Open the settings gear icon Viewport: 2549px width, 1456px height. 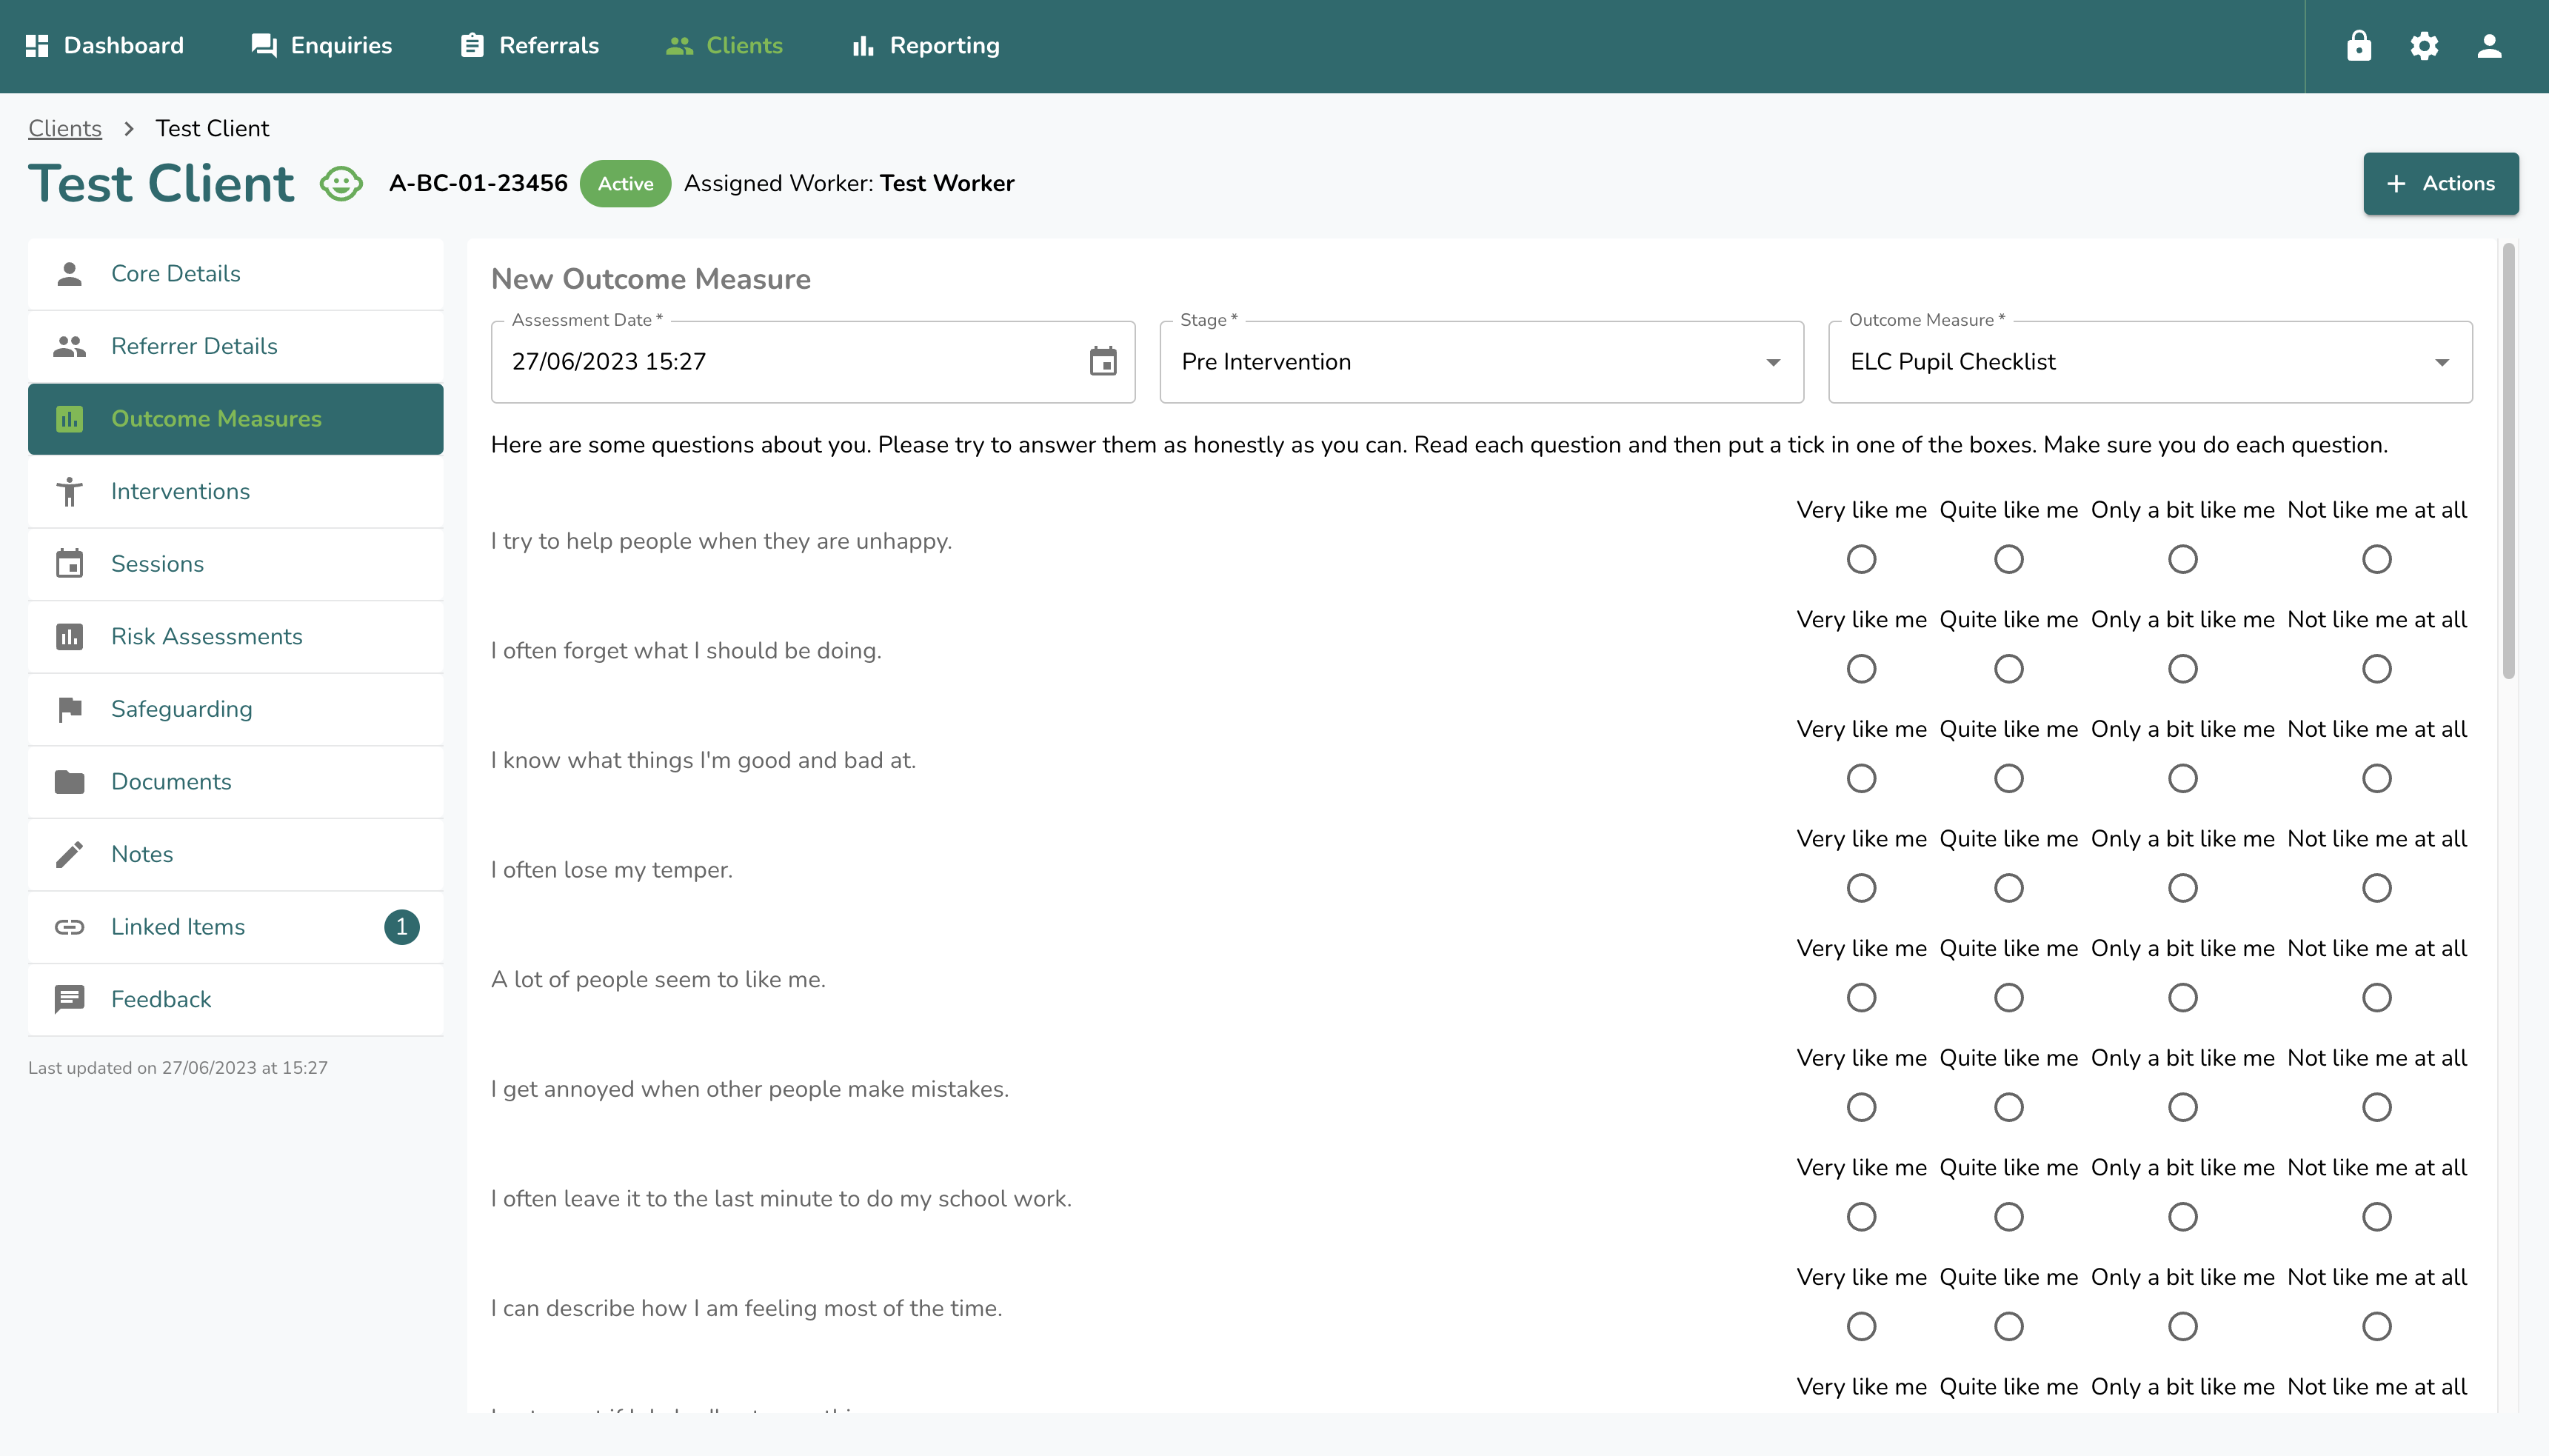pos(2424,46)
